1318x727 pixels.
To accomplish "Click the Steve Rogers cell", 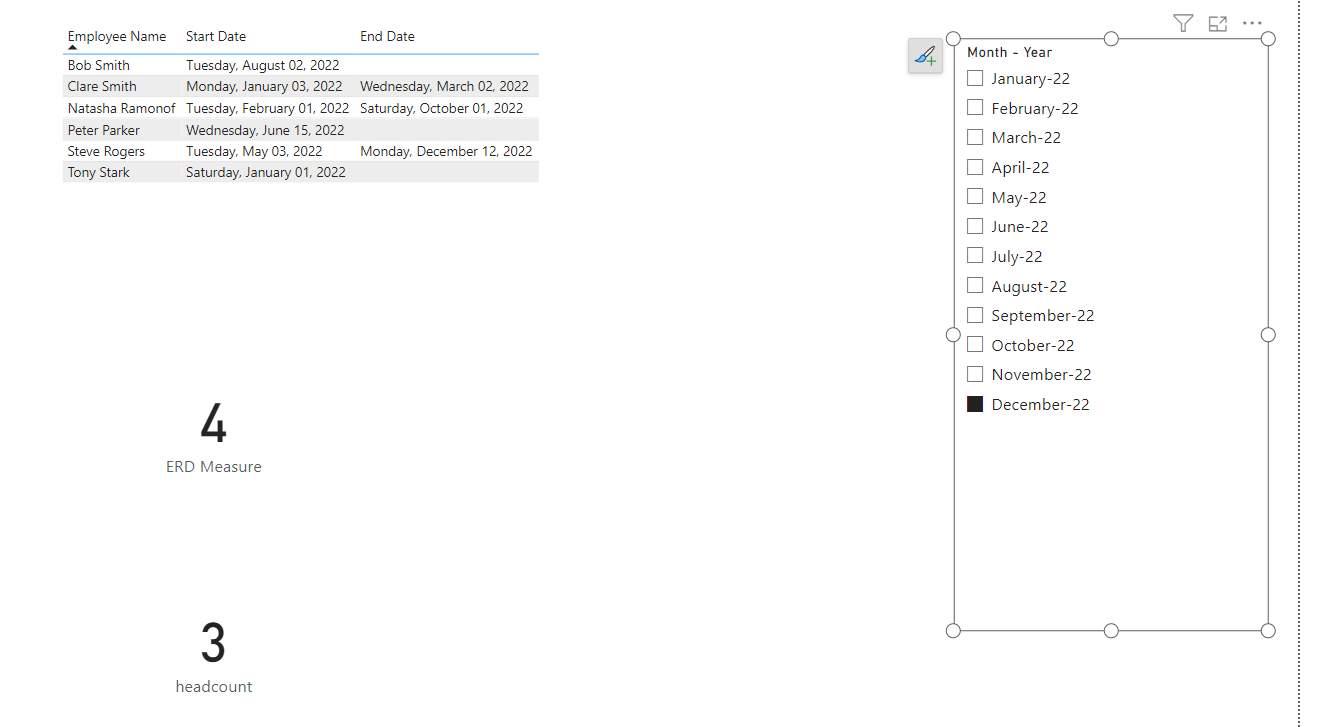I will (x=106, y=151).
